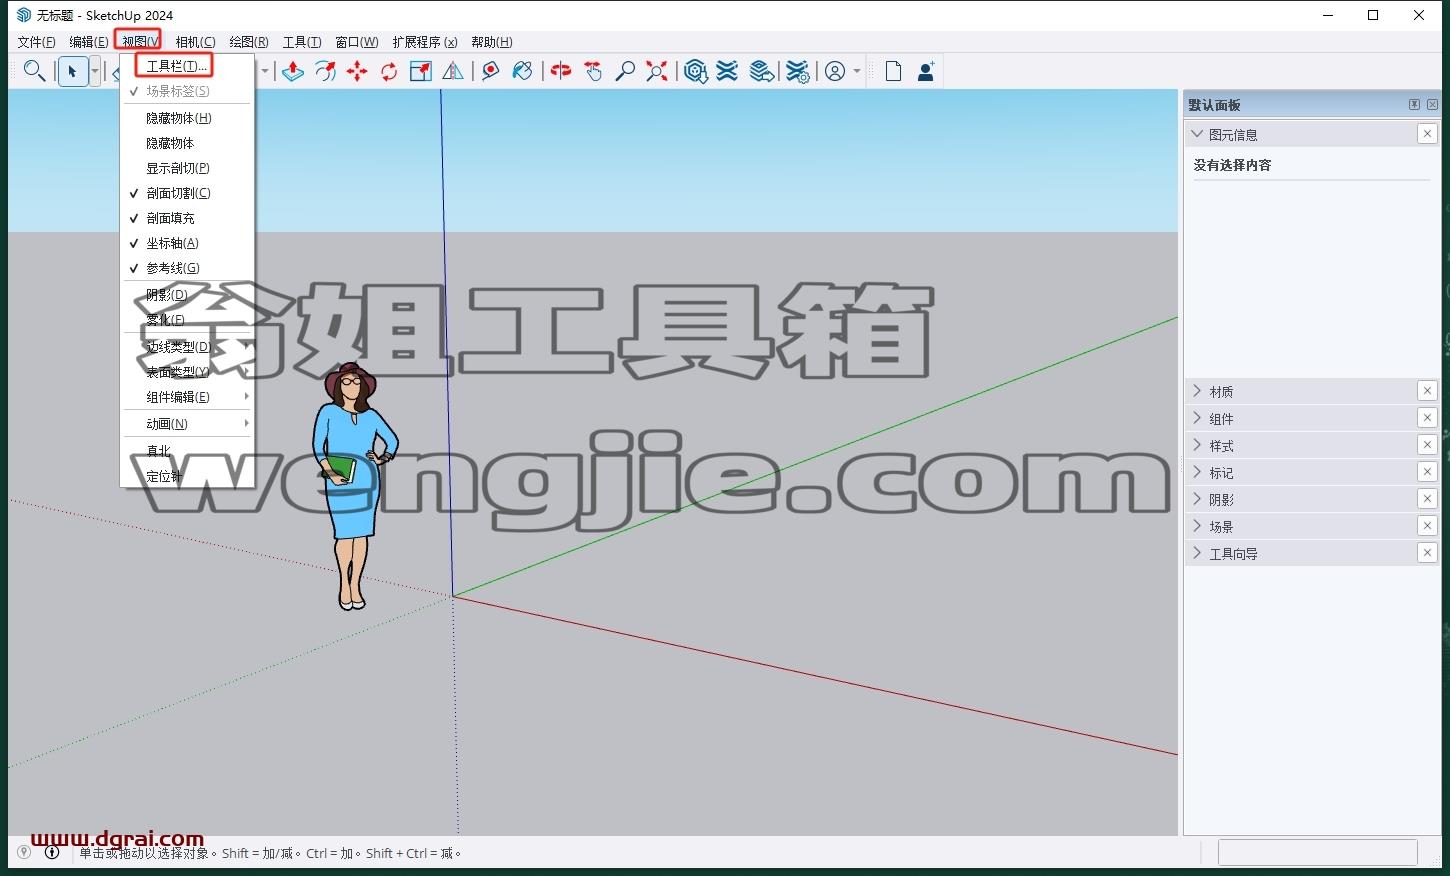Expand the 工具向导 panel section

coord(1197,553)
